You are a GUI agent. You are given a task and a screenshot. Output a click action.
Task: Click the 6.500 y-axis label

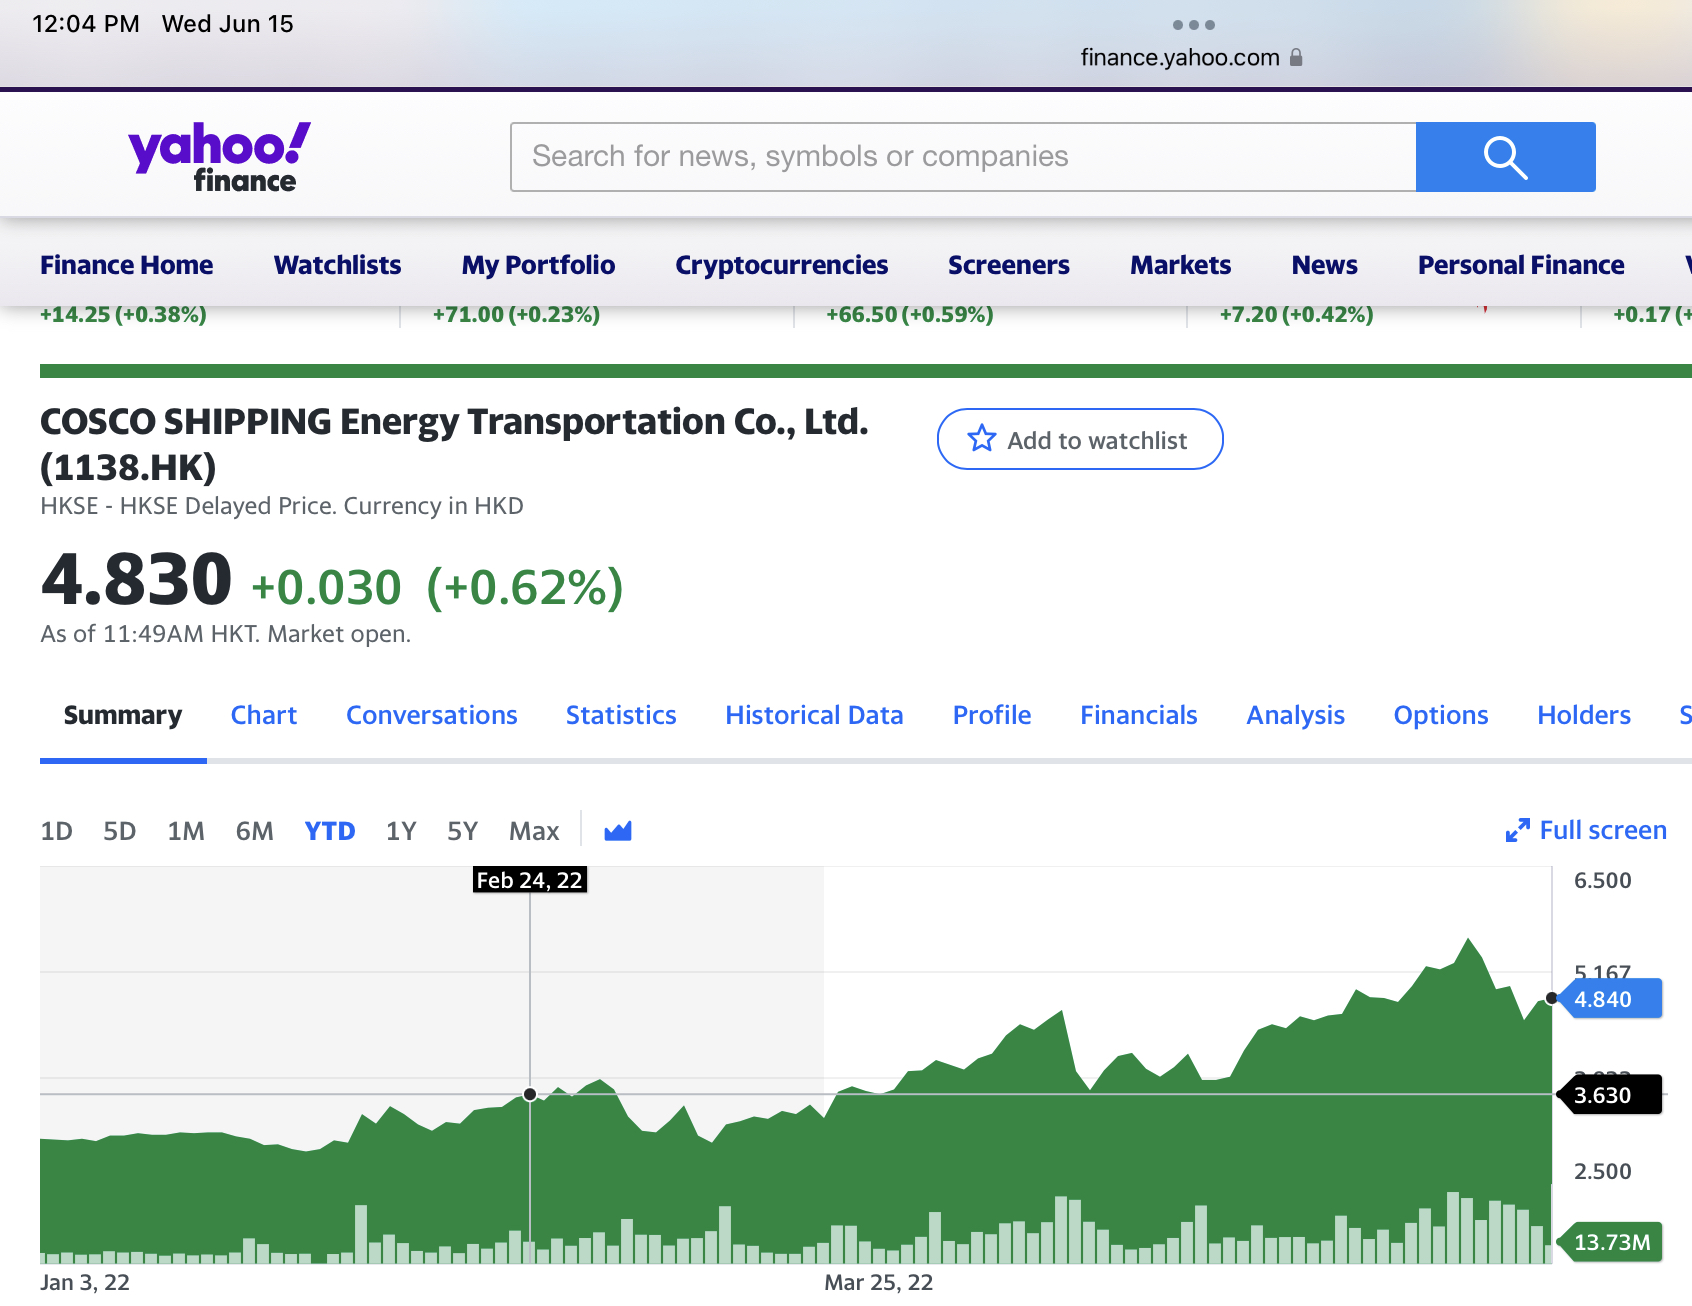click(x=1602, y=880)
